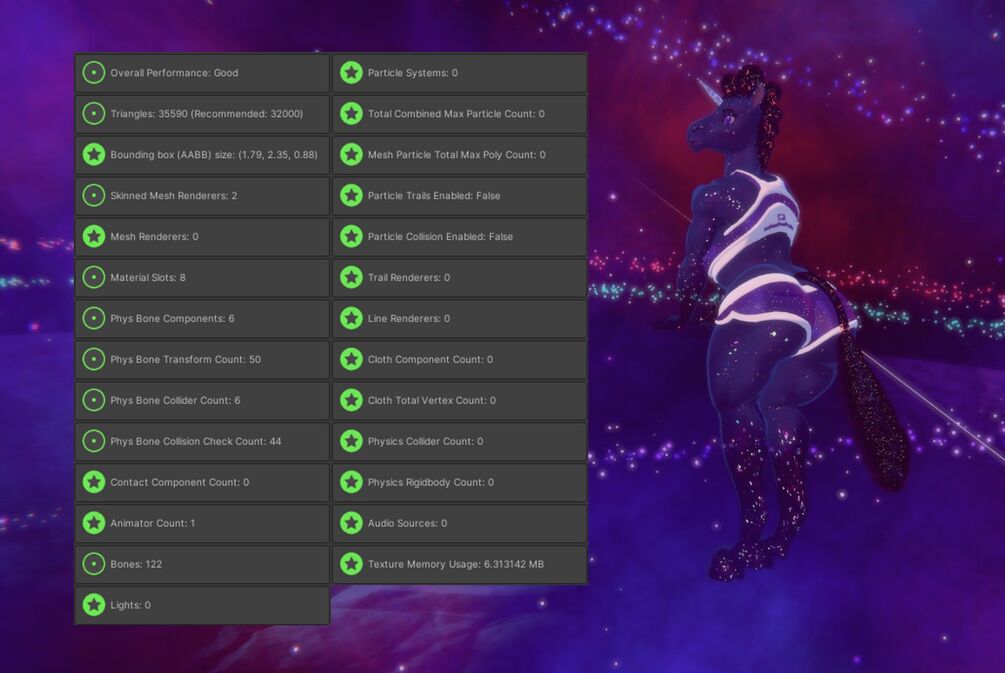Click the Mesh Renderers star icon

point(94,237)
